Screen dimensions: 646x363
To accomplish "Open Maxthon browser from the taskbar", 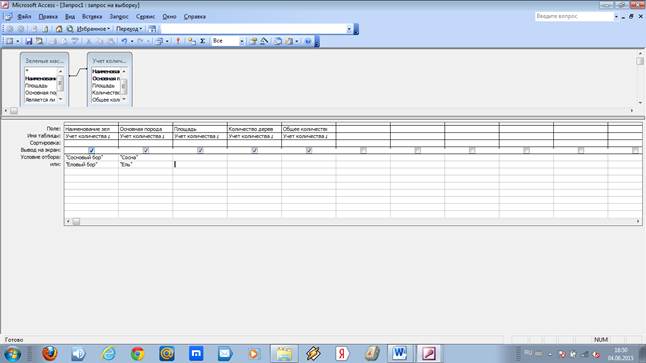I will pyautogui.click(x=196, y=354).
